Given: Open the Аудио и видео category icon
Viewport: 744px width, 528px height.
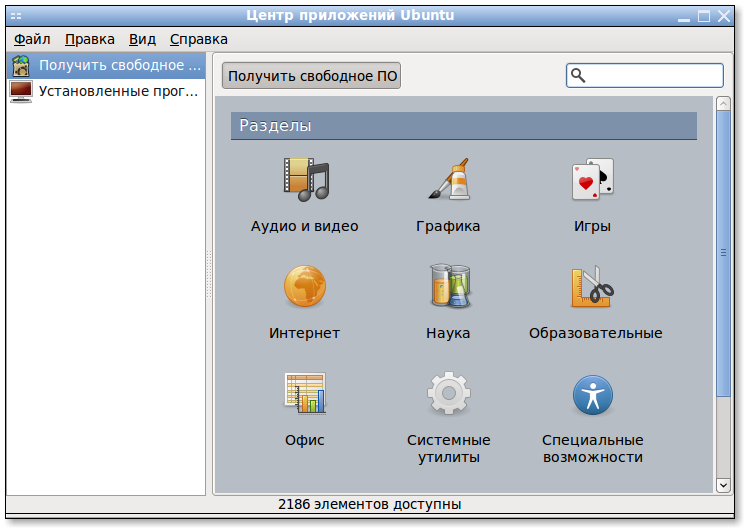Looking at the screenshot, I should point(306,180).
